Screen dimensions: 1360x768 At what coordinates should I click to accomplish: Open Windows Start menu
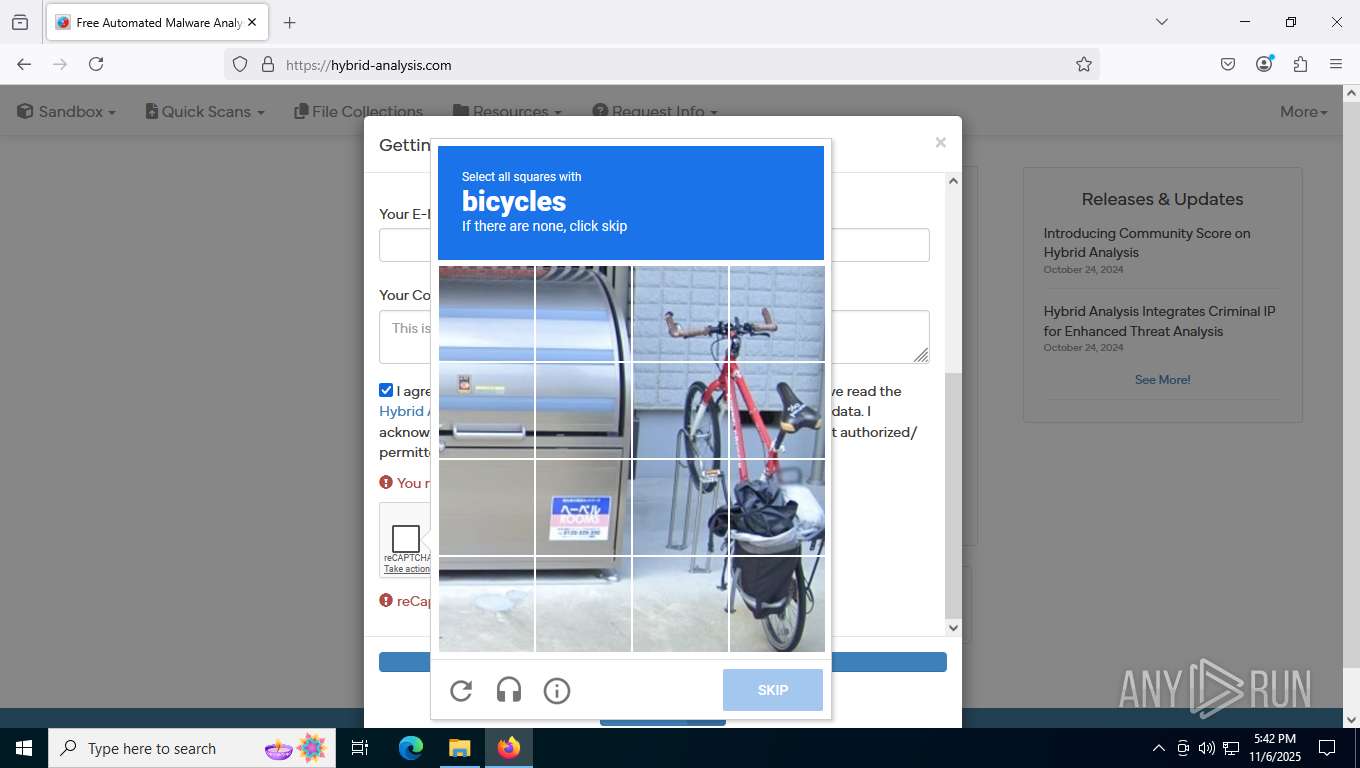tap(24, 748)
